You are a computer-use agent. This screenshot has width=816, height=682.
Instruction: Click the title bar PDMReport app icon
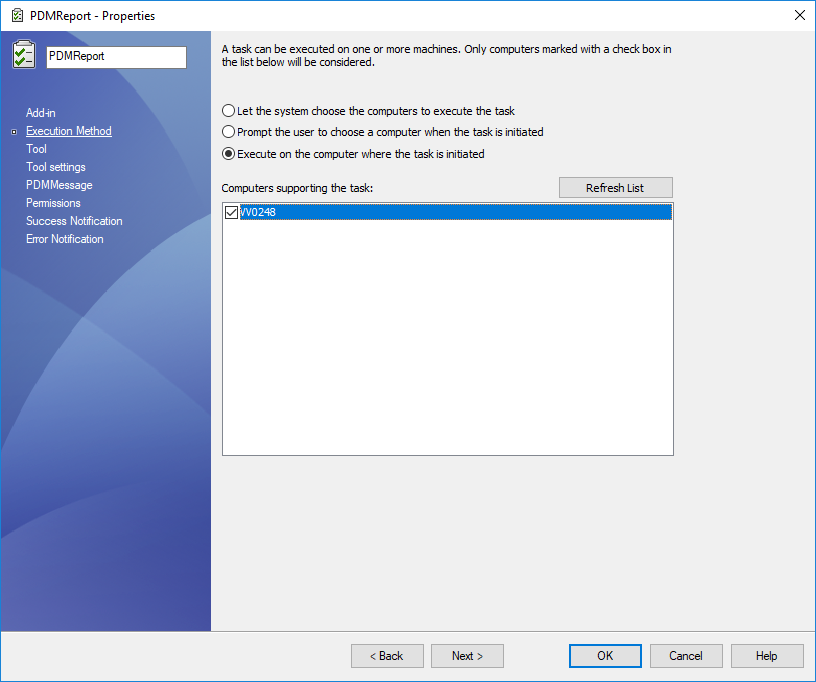tap(17, 15)
